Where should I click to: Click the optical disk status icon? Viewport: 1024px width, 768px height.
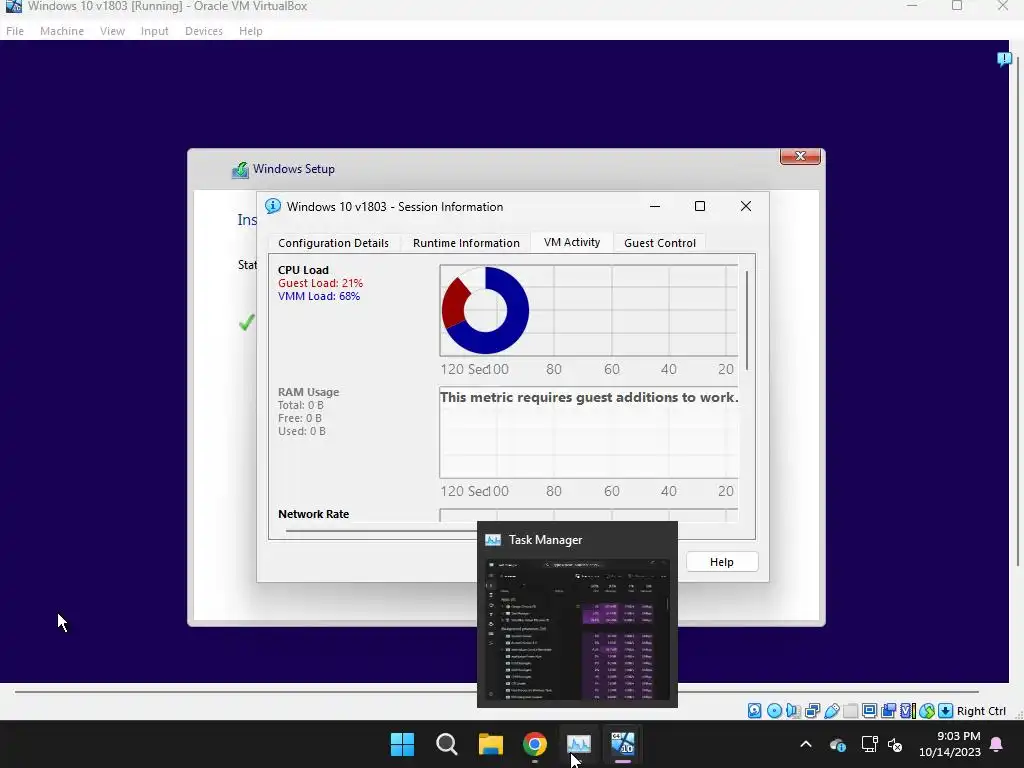(774, 711)
